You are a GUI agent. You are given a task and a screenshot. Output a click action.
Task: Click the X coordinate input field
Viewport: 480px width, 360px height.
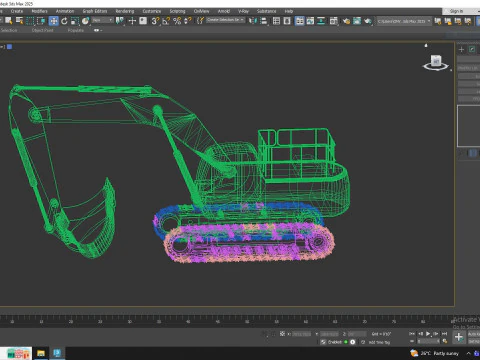[x=301, y=334]
